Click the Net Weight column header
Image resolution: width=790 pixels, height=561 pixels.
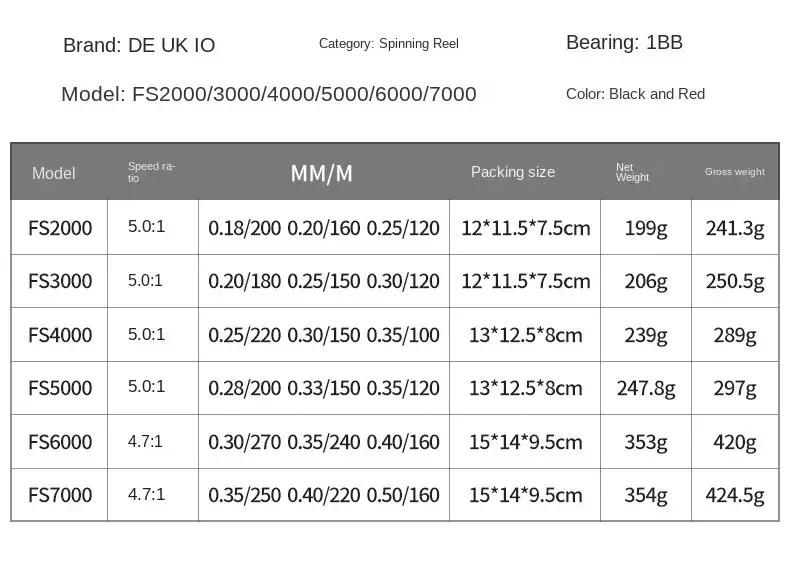click(x=632, y=172)
